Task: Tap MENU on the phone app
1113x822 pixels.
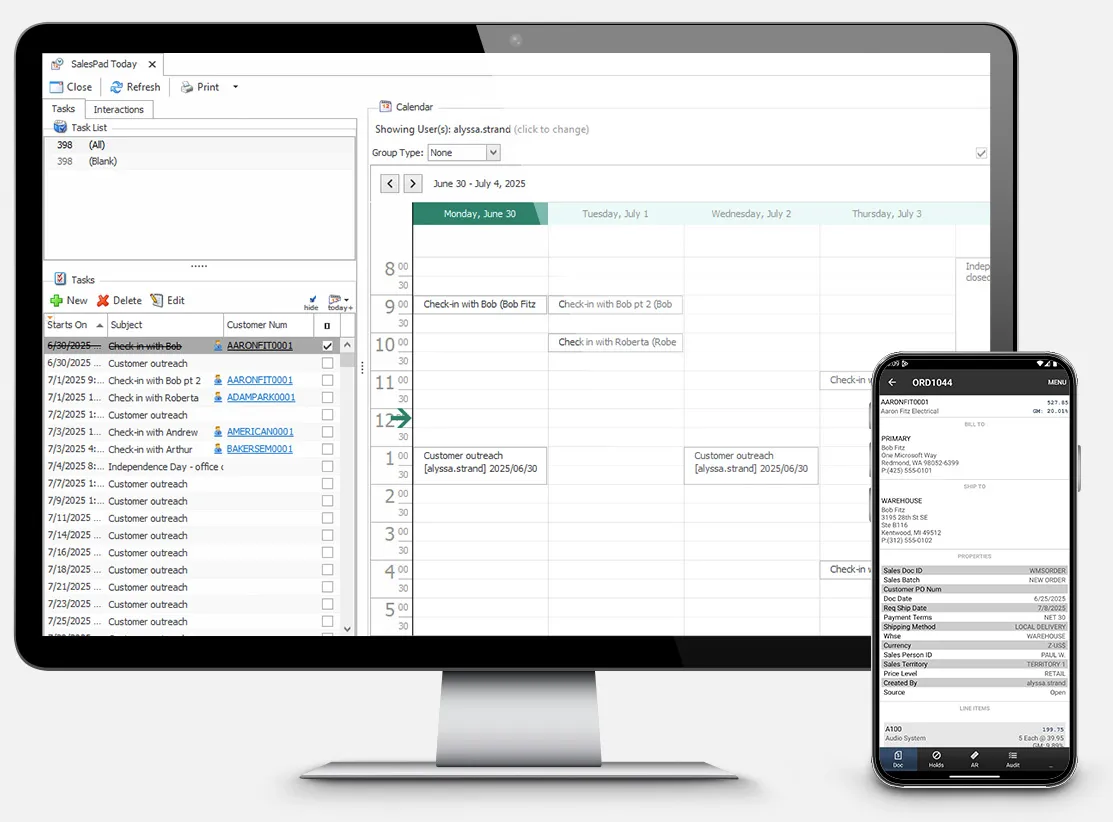Action: point(1057,383)
